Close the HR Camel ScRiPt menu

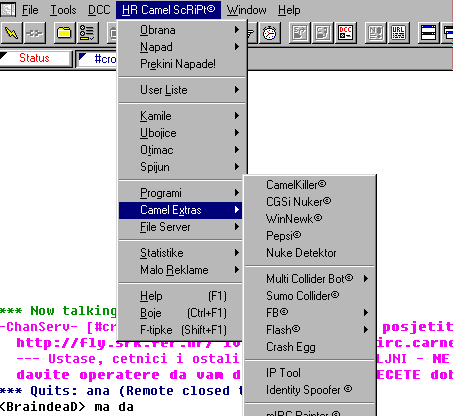click(x=168, y=10)
